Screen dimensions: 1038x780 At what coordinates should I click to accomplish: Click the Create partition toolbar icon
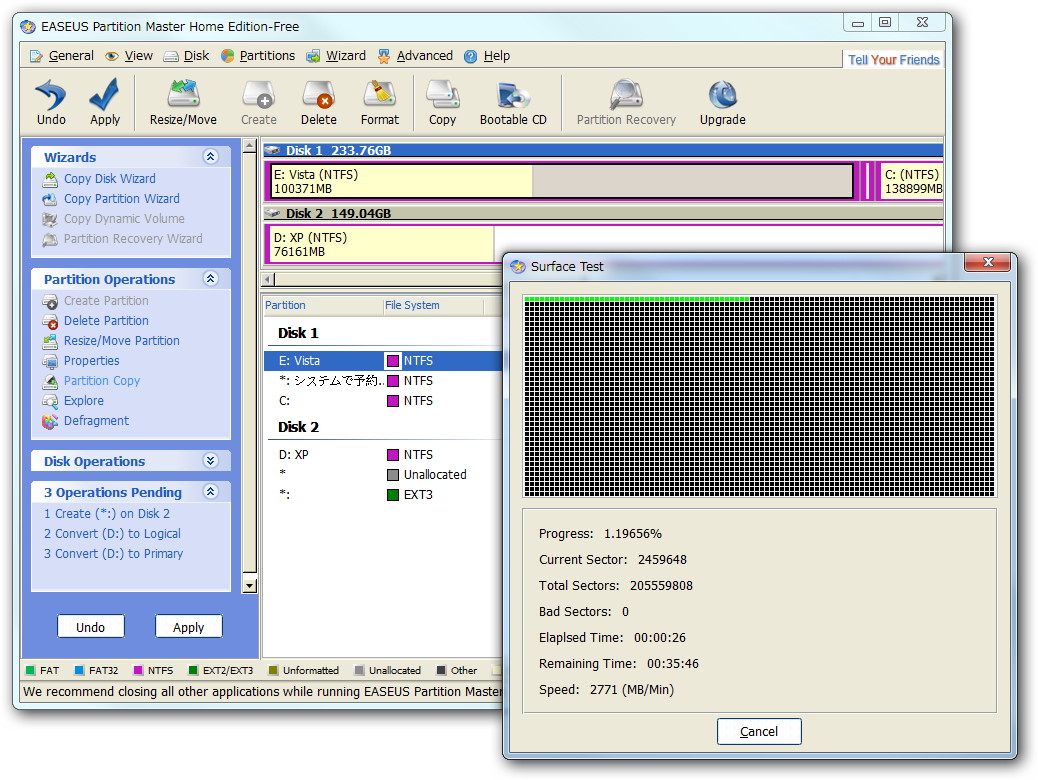[258, 100]
